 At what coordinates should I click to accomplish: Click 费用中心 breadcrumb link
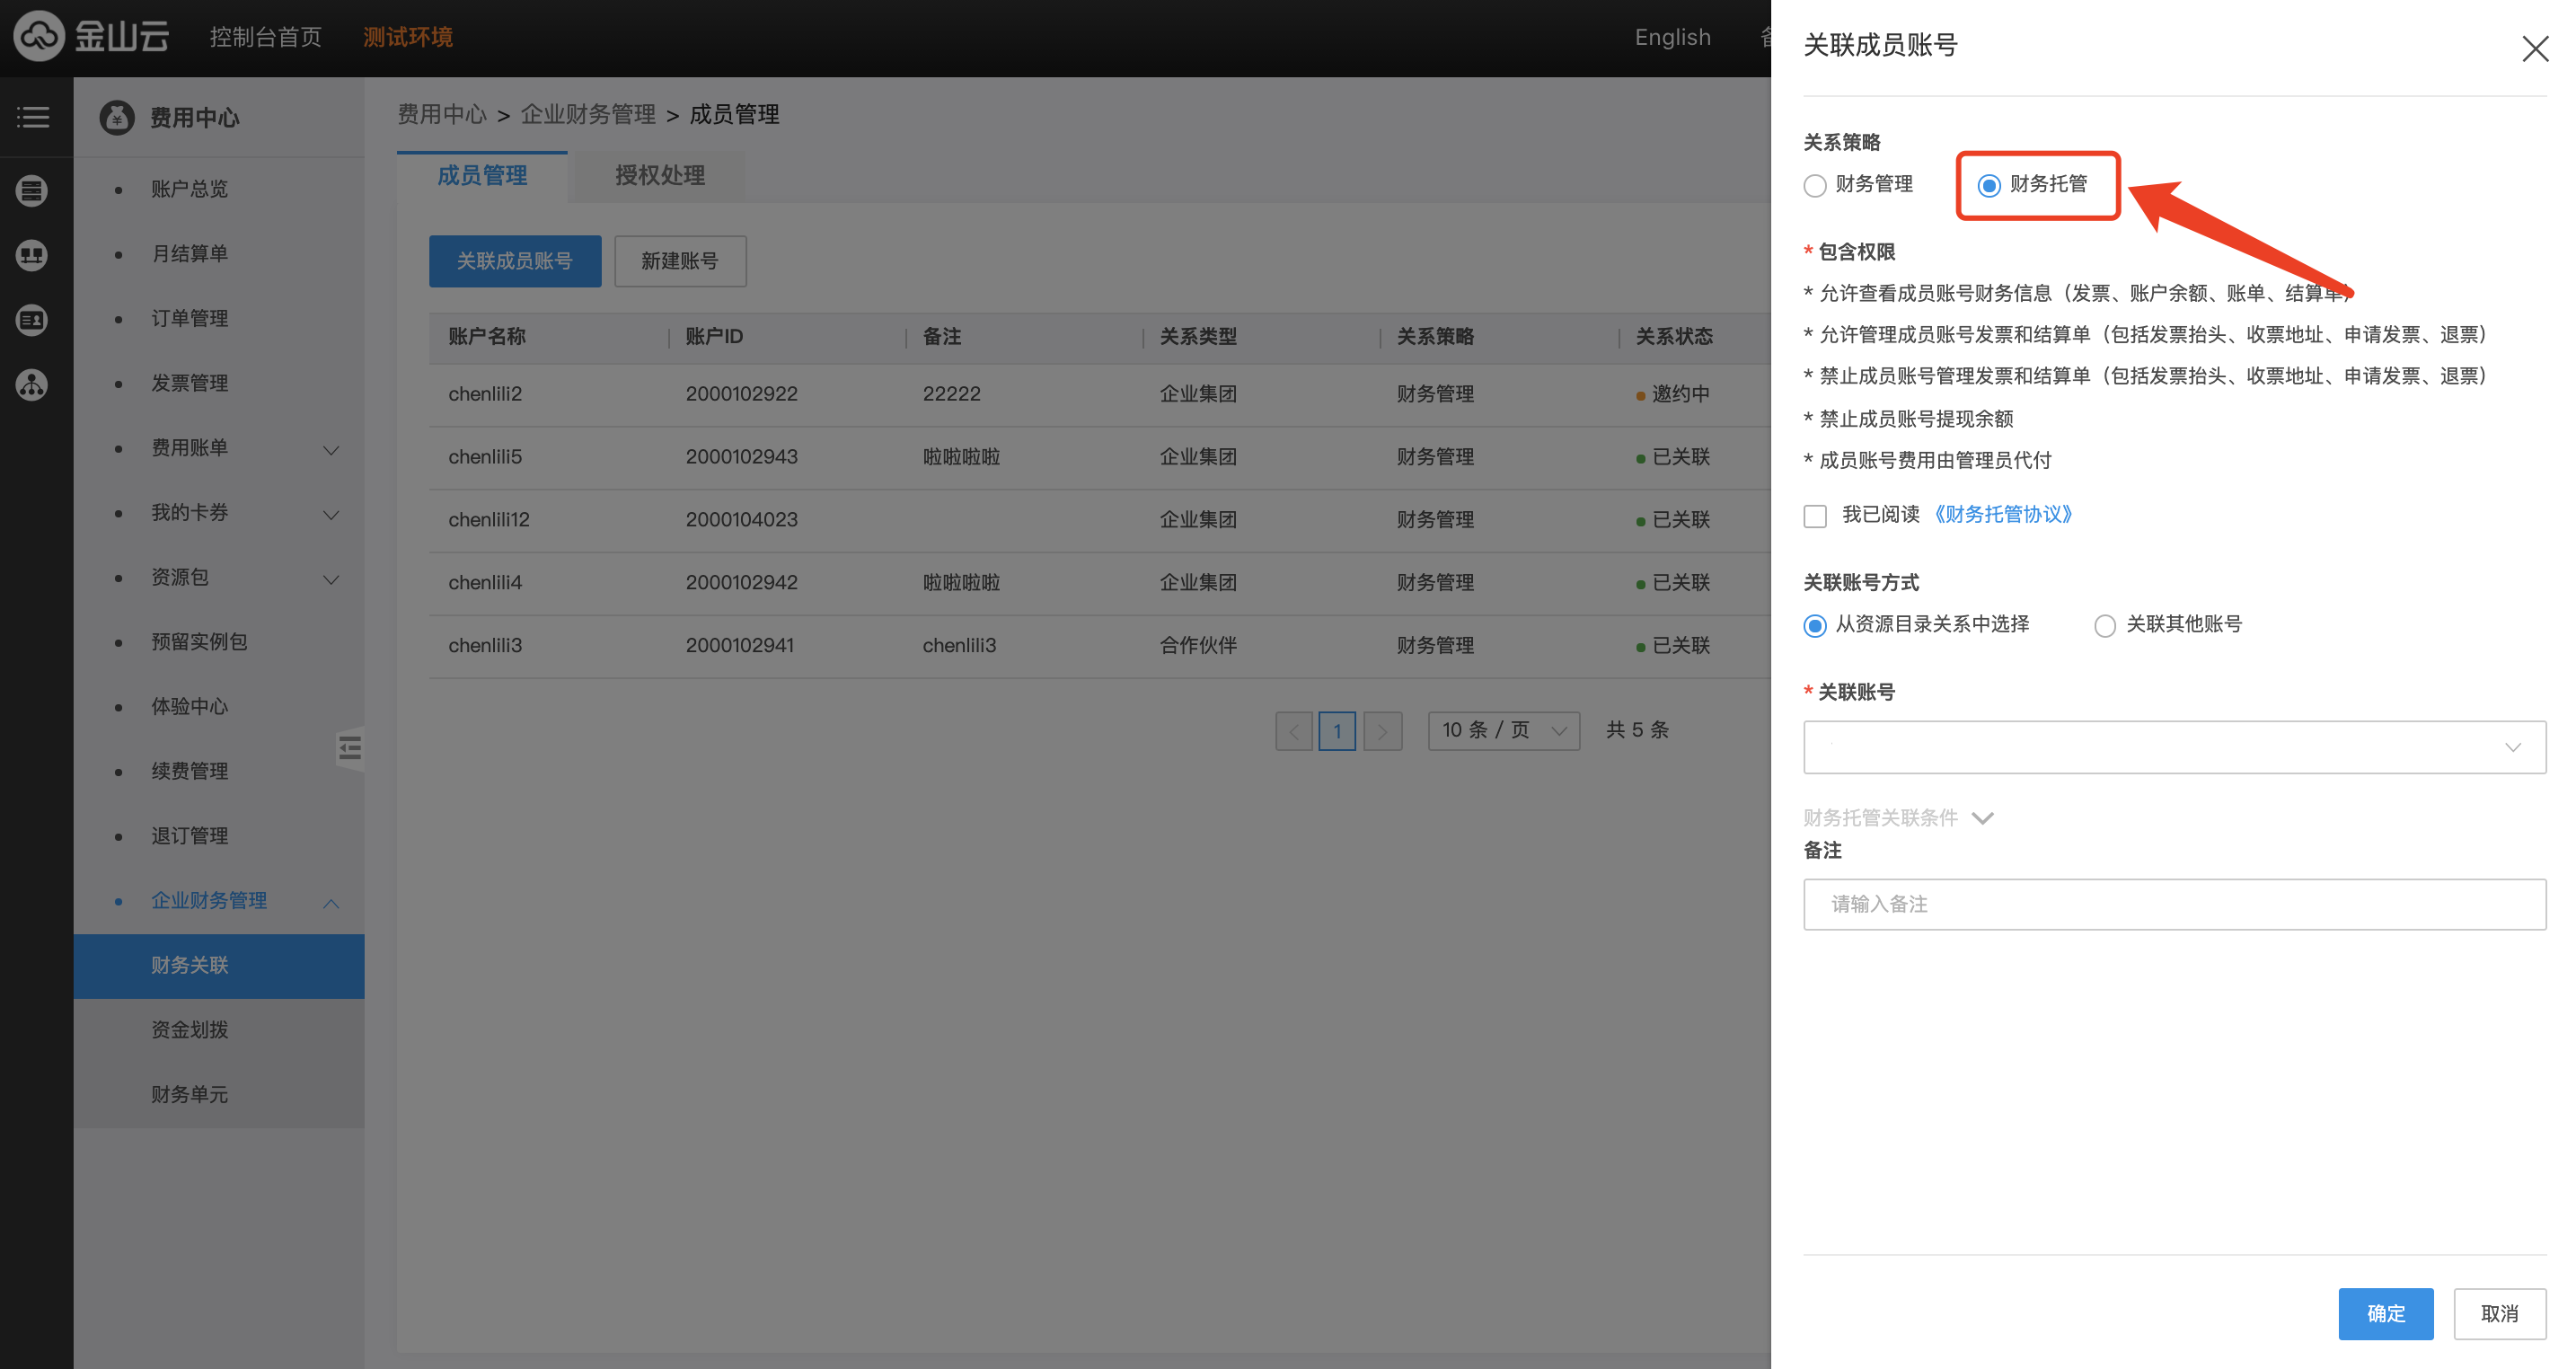click(x=442, y=114)
